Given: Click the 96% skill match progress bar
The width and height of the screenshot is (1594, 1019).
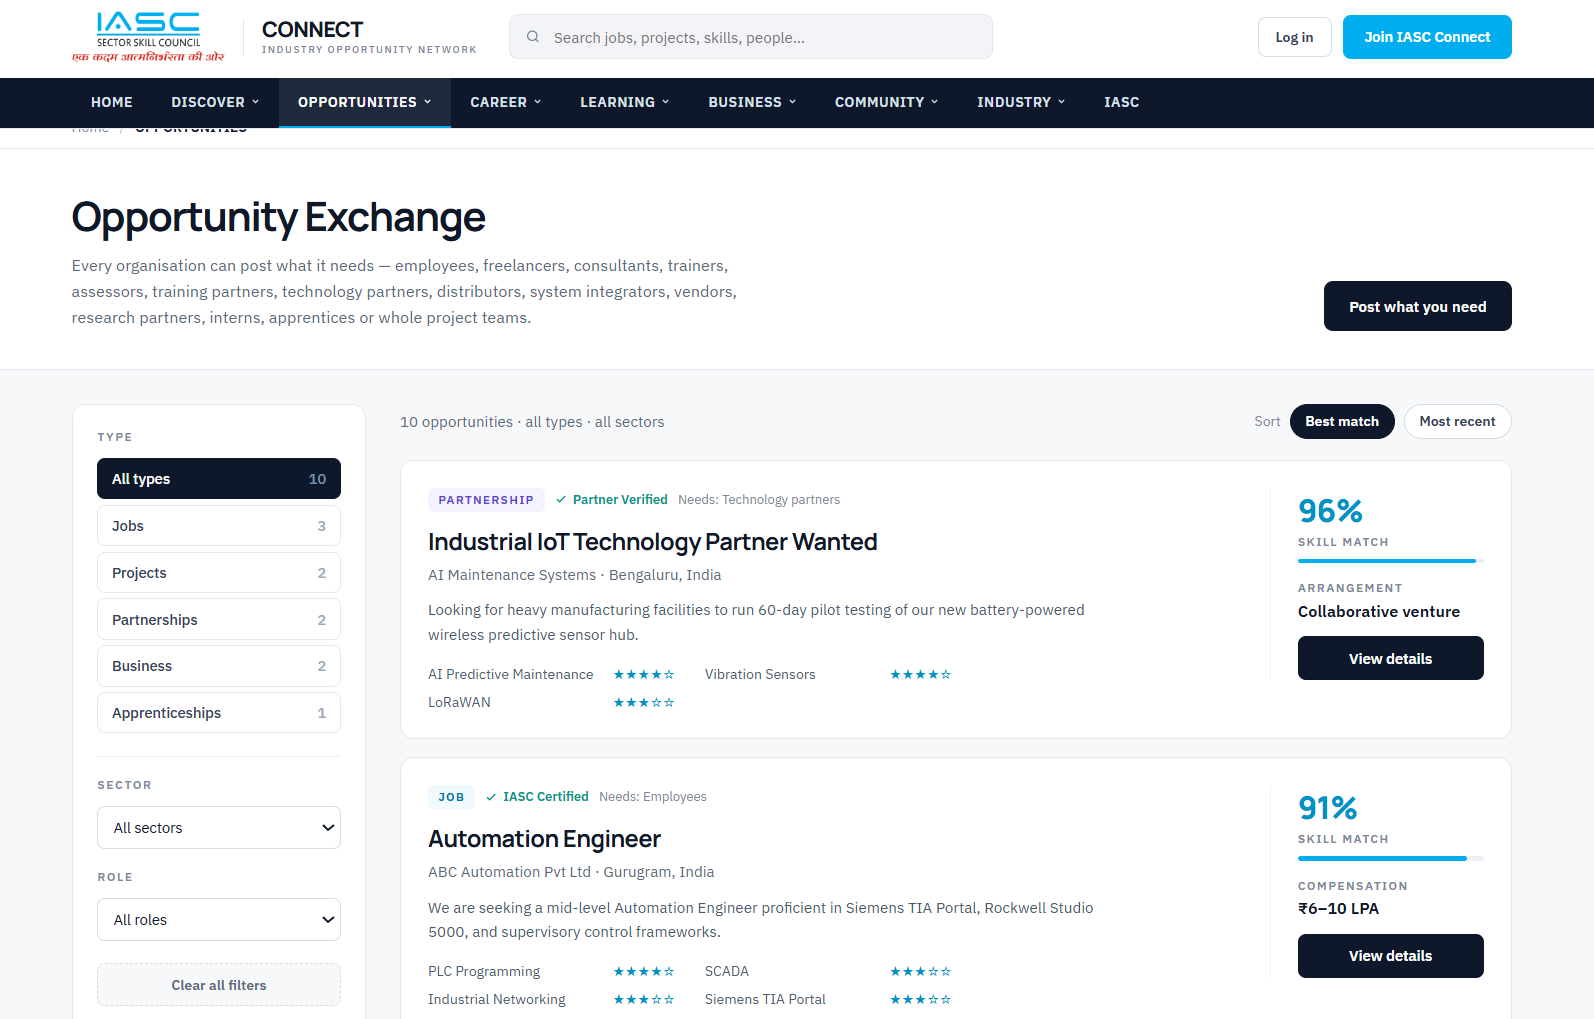Looking at the screenshot, I should click(1390, 561).
